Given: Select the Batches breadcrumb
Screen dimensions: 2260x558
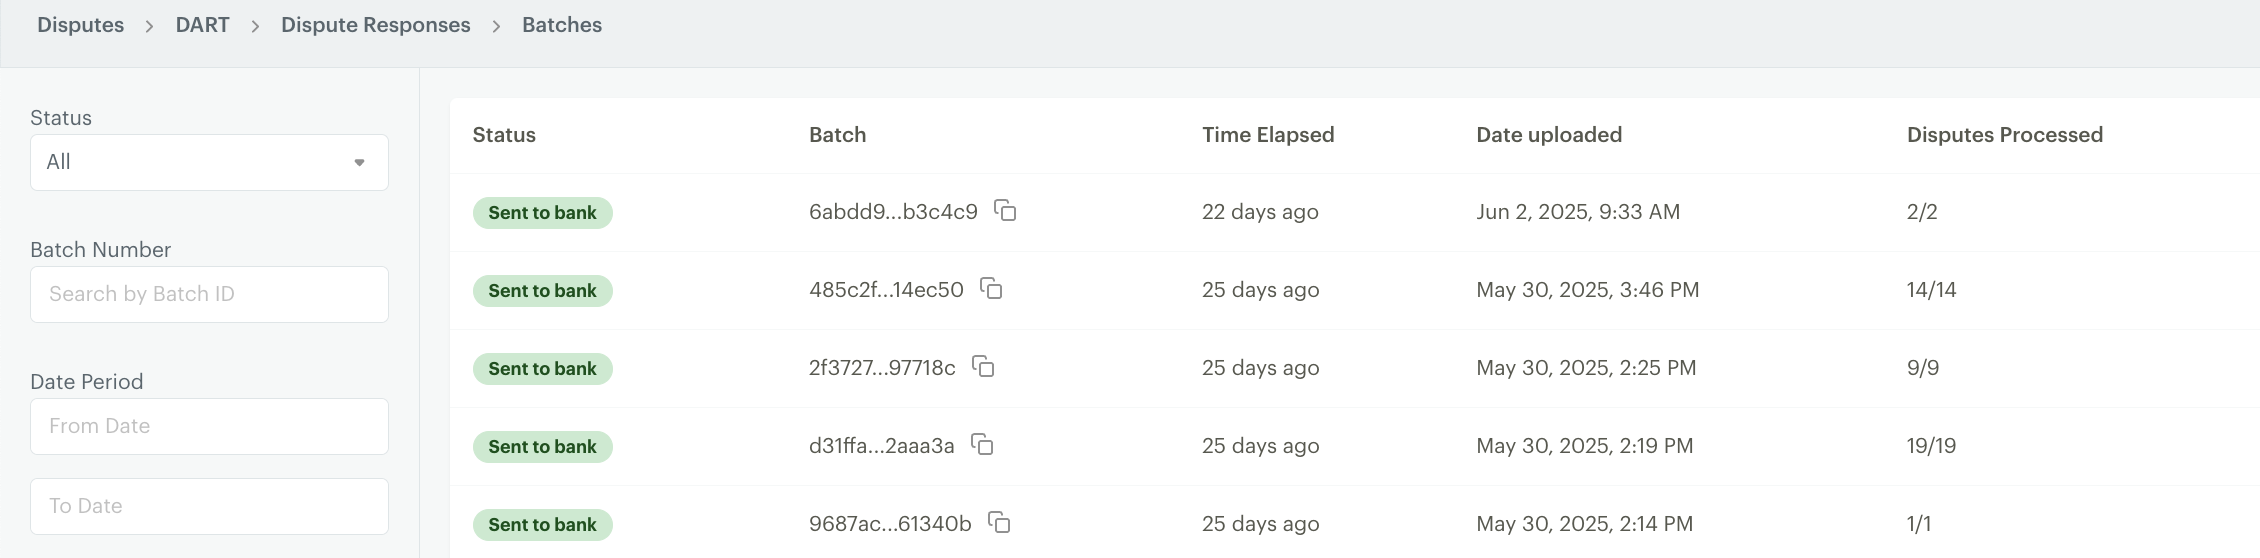Looking at the screenshot, I should coord(562,25).
